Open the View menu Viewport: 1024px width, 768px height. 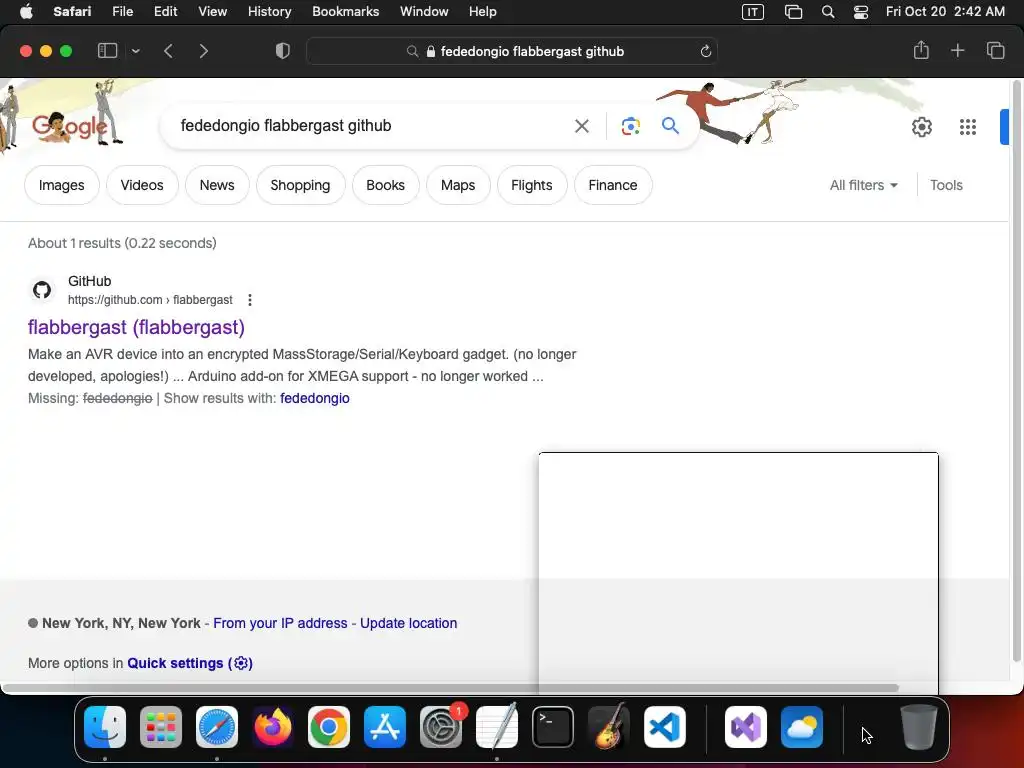point(212,12)
